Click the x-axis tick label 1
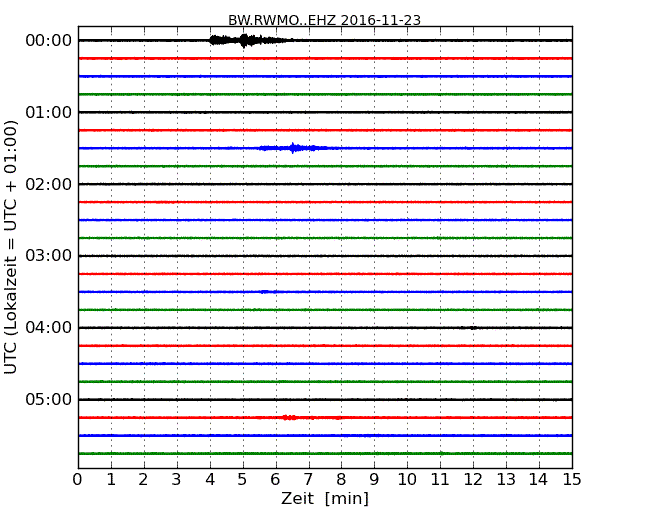Viewport: 650px width, 520px height. coord(111,480)
